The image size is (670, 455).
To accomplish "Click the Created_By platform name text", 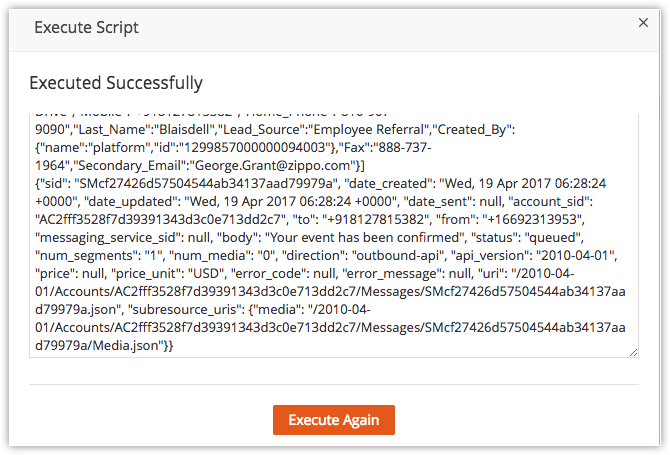I will pyautogui.click(x=117, y=147).
